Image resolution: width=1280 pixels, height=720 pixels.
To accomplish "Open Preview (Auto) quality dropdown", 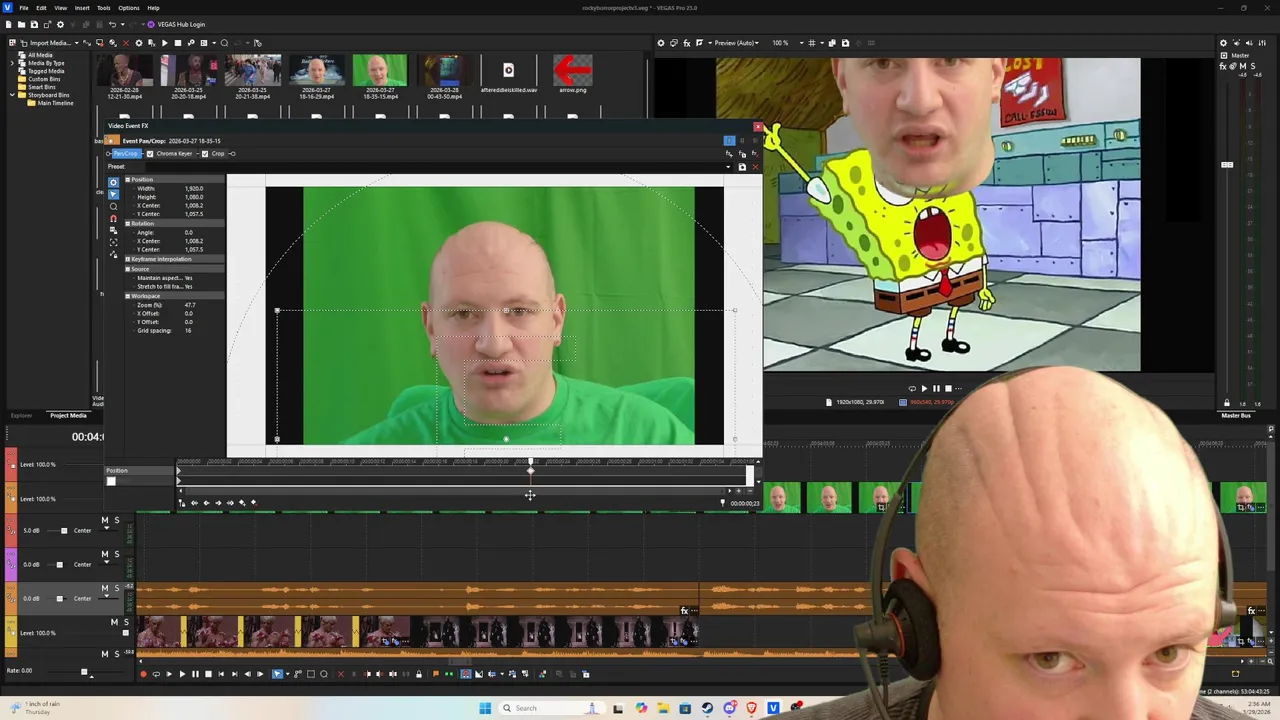I will [x=738, y=43].
